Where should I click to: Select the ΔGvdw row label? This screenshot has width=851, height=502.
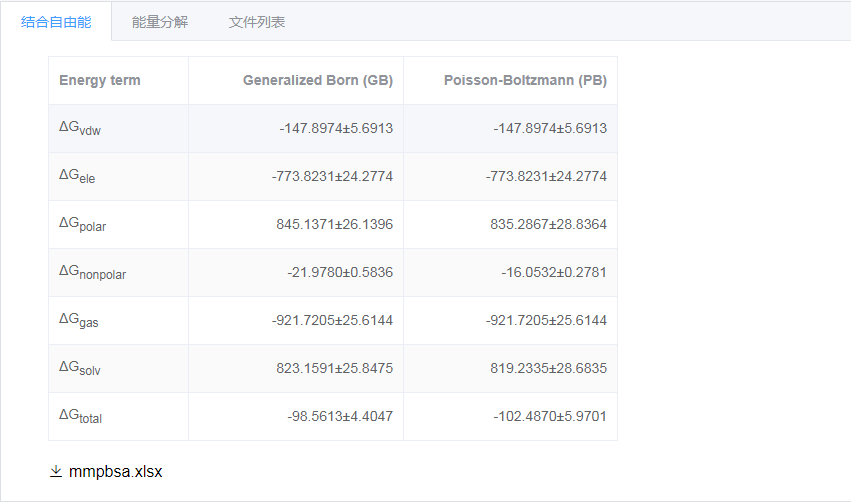(x=80, y=129)
